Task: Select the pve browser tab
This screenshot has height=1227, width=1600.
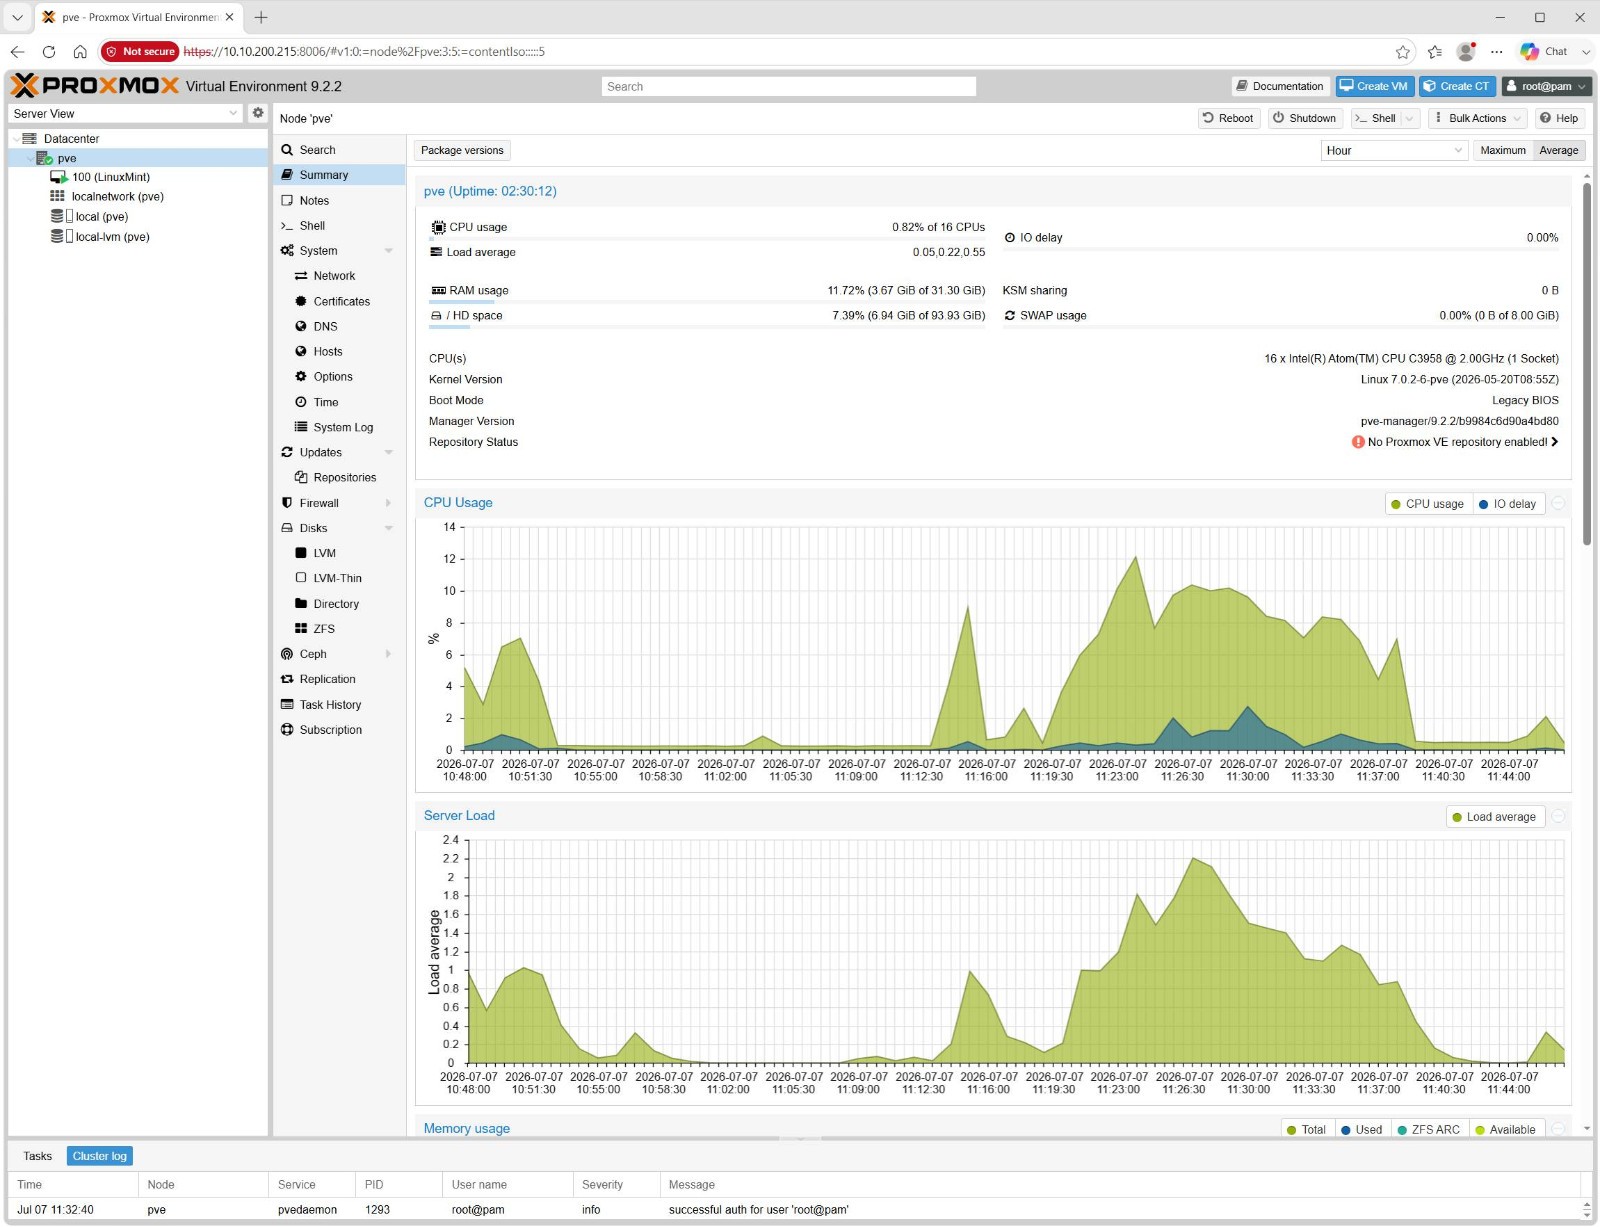Action: [139, 17]
